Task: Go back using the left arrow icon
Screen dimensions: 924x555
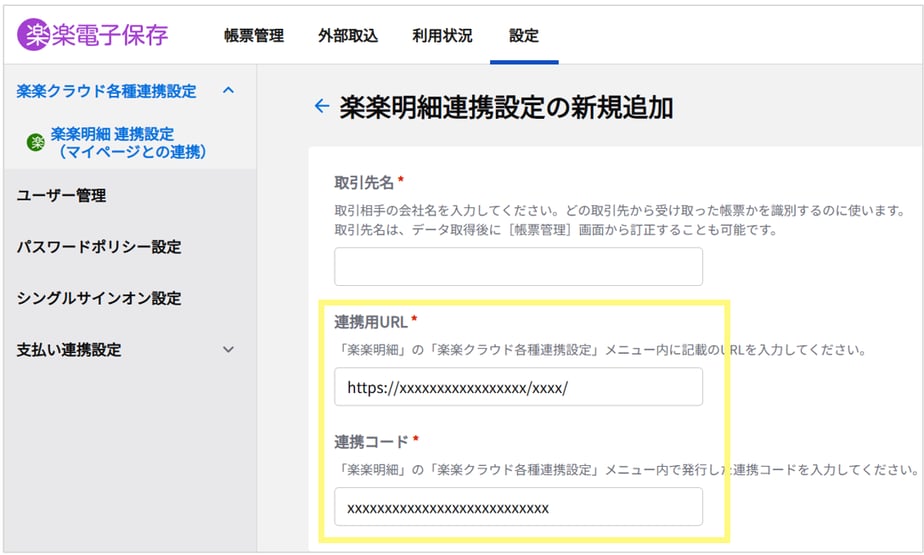Action: (x=322, y=106)
